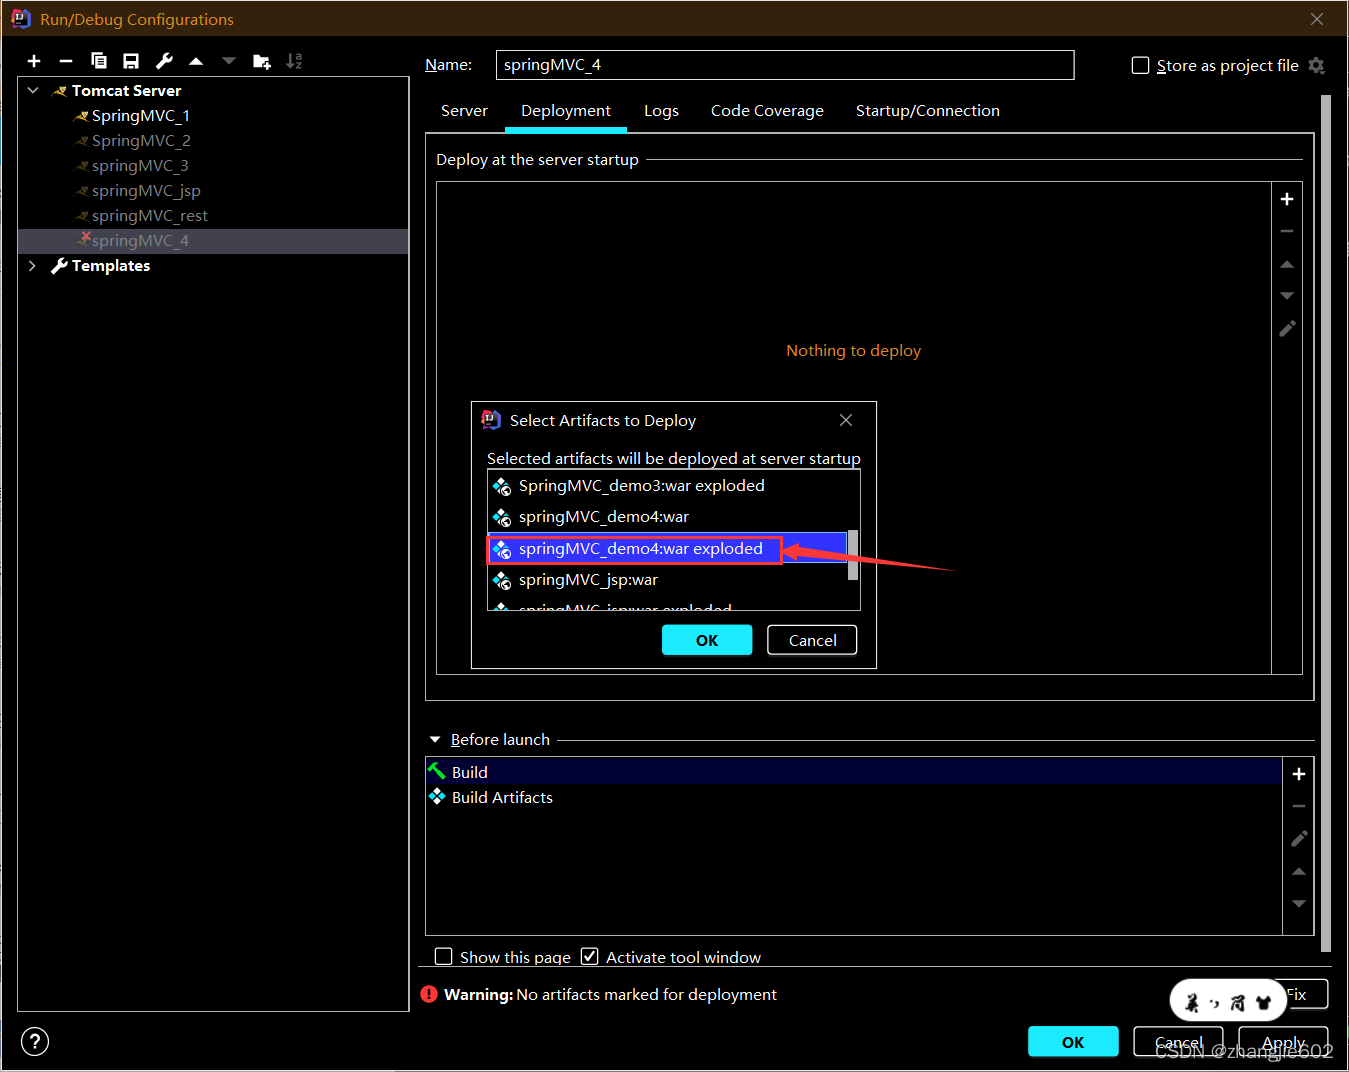Confirm artifact selection with OK

coord(707,640)
